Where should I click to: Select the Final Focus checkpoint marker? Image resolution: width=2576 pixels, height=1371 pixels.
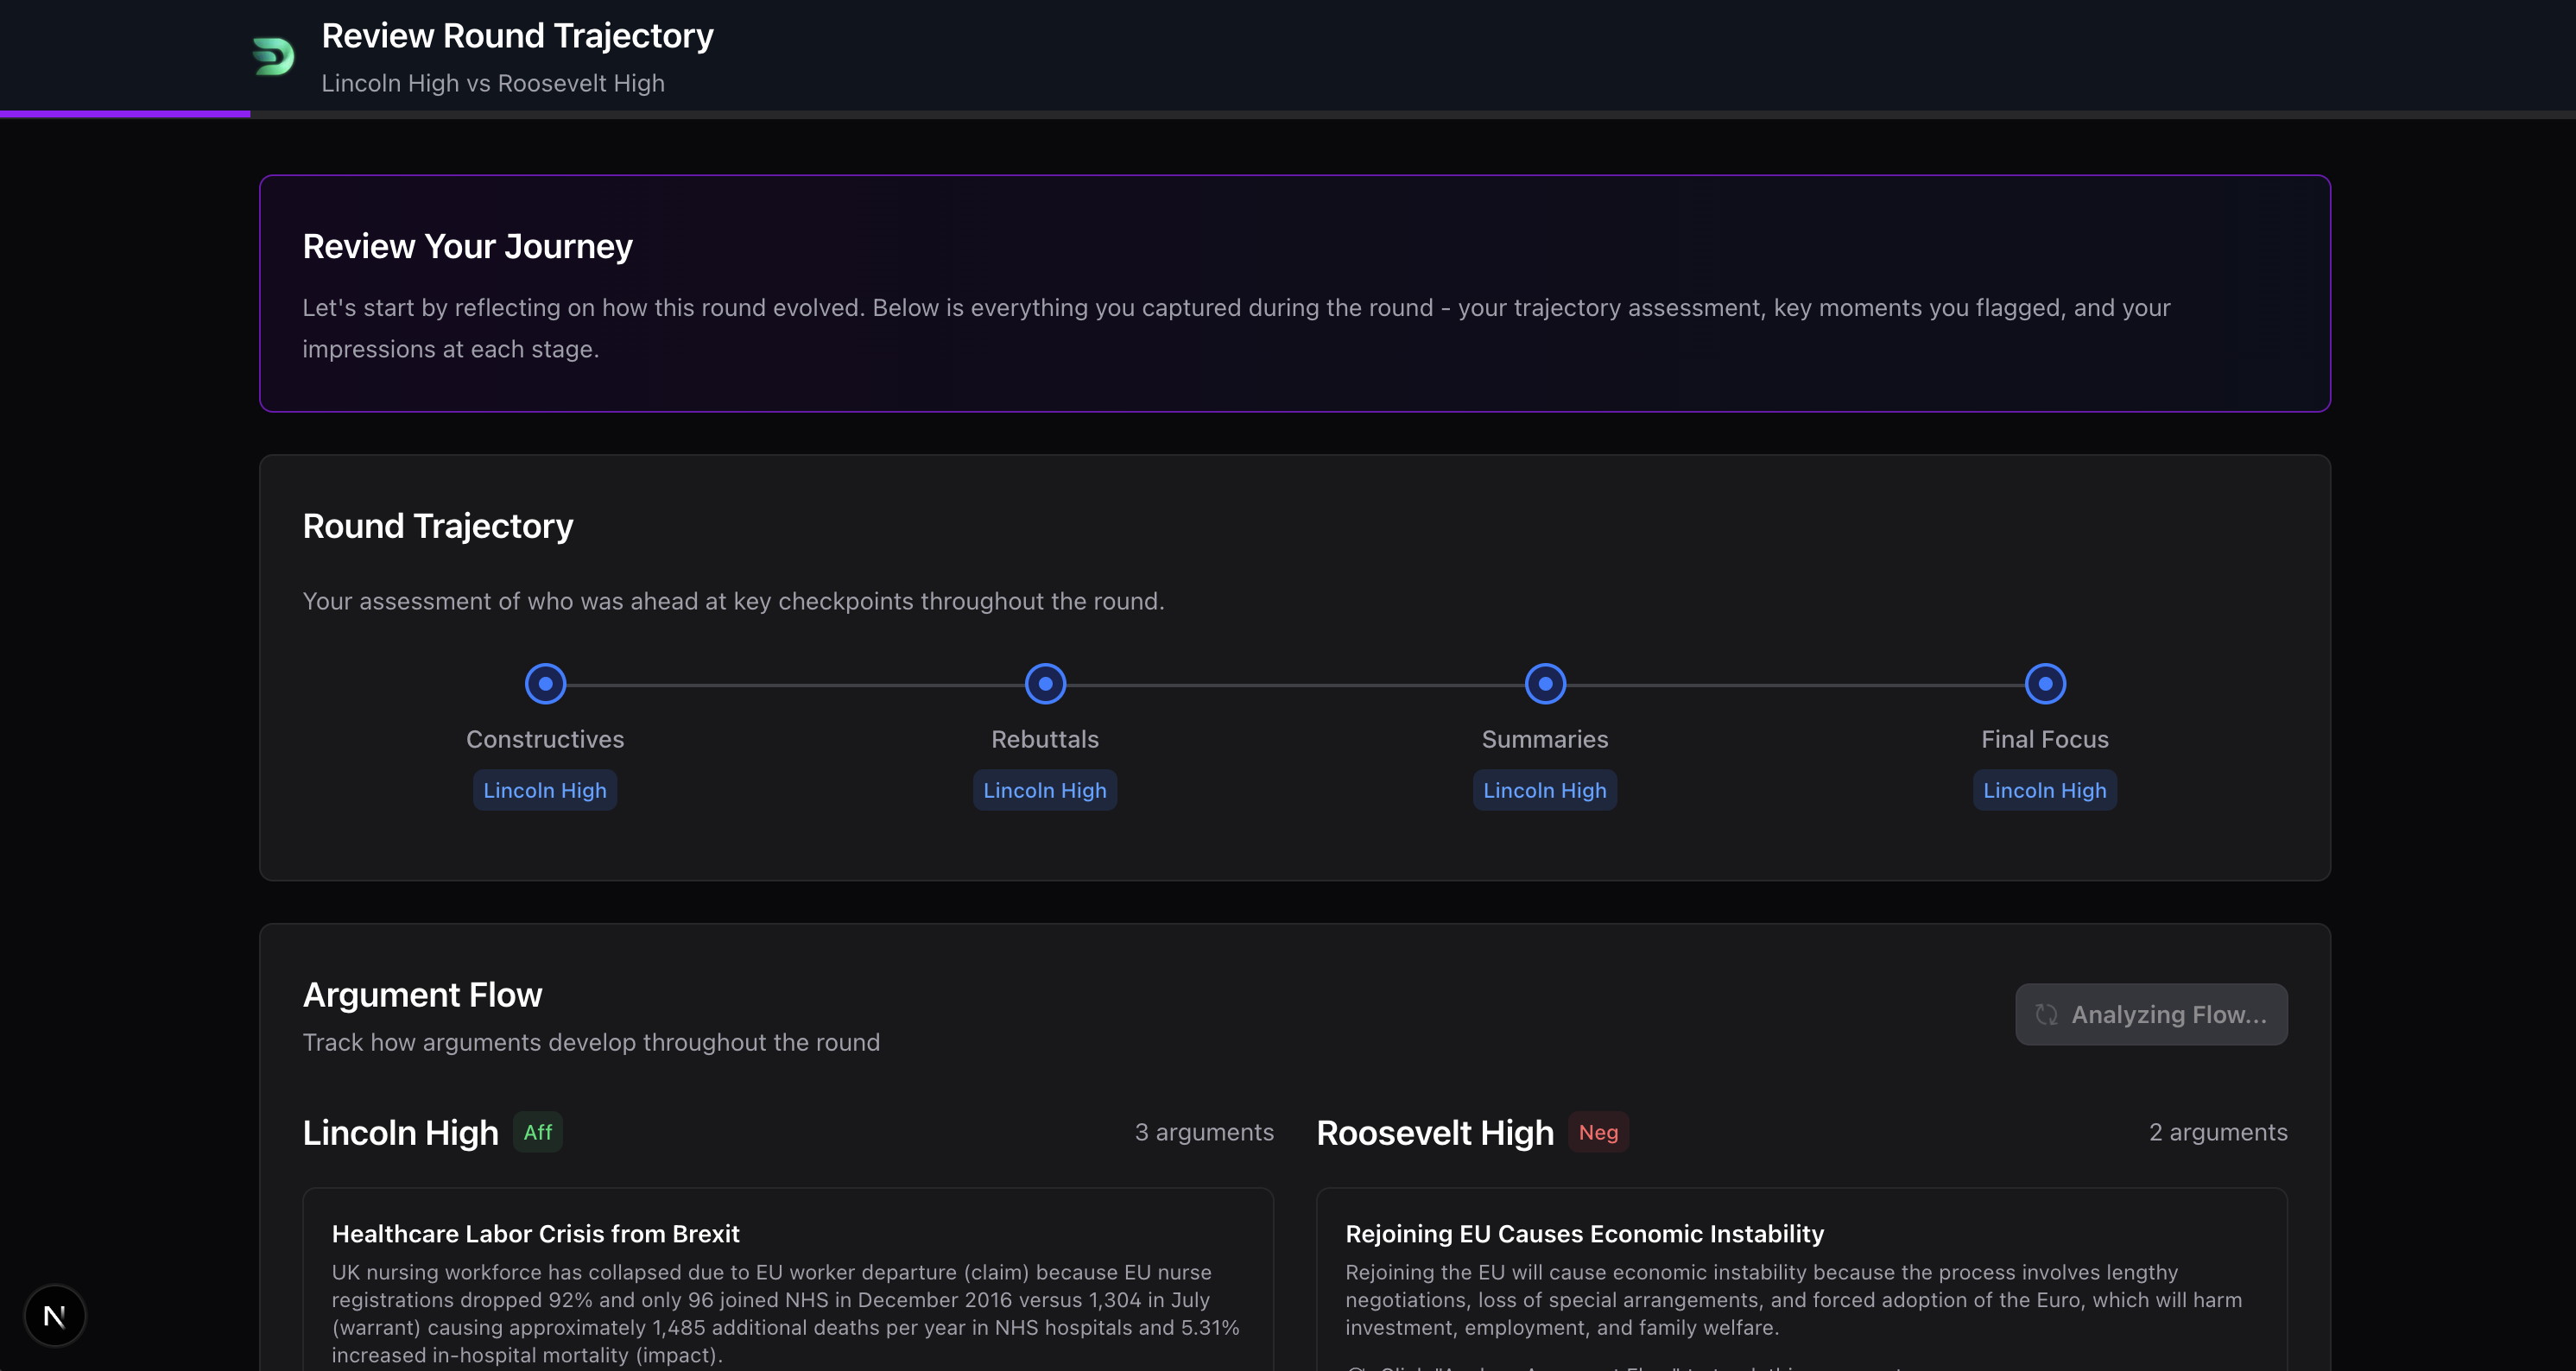click(x=2045, y=684)
